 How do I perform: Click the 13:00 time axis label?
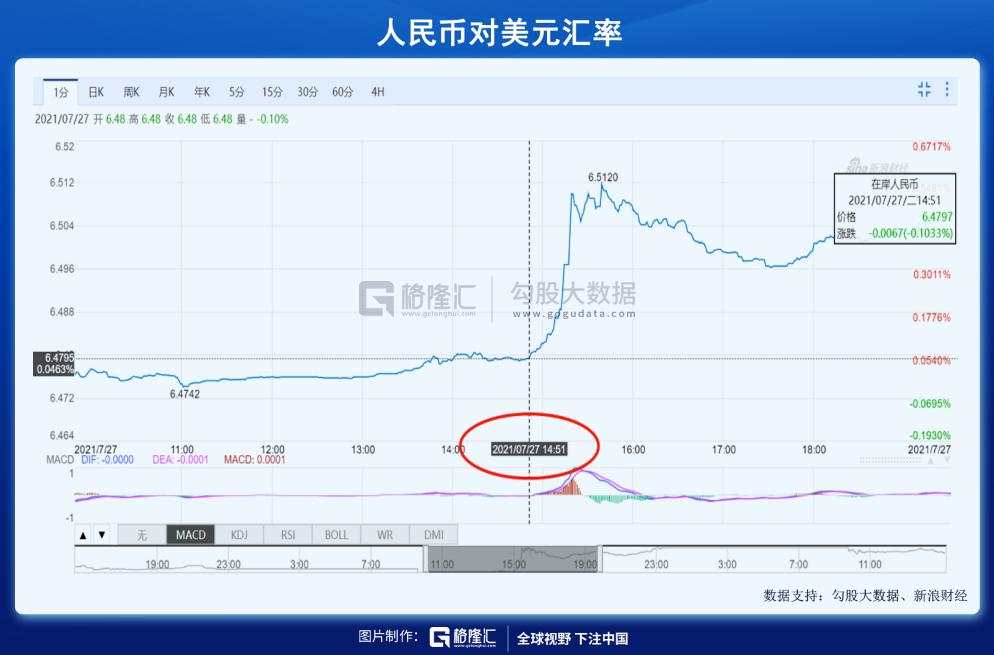coord(363,450)
